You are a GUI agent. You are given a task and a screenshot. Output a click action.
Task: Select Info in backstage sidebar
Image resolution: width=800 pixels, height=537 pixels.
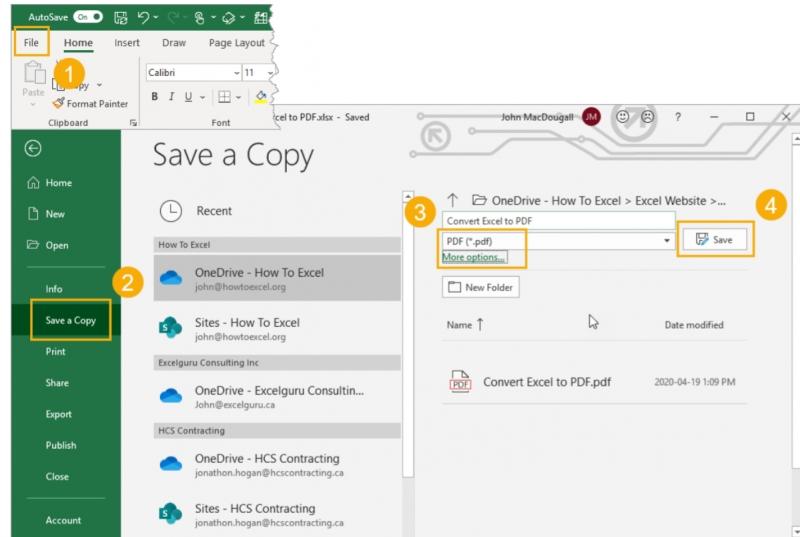point(54,289)
